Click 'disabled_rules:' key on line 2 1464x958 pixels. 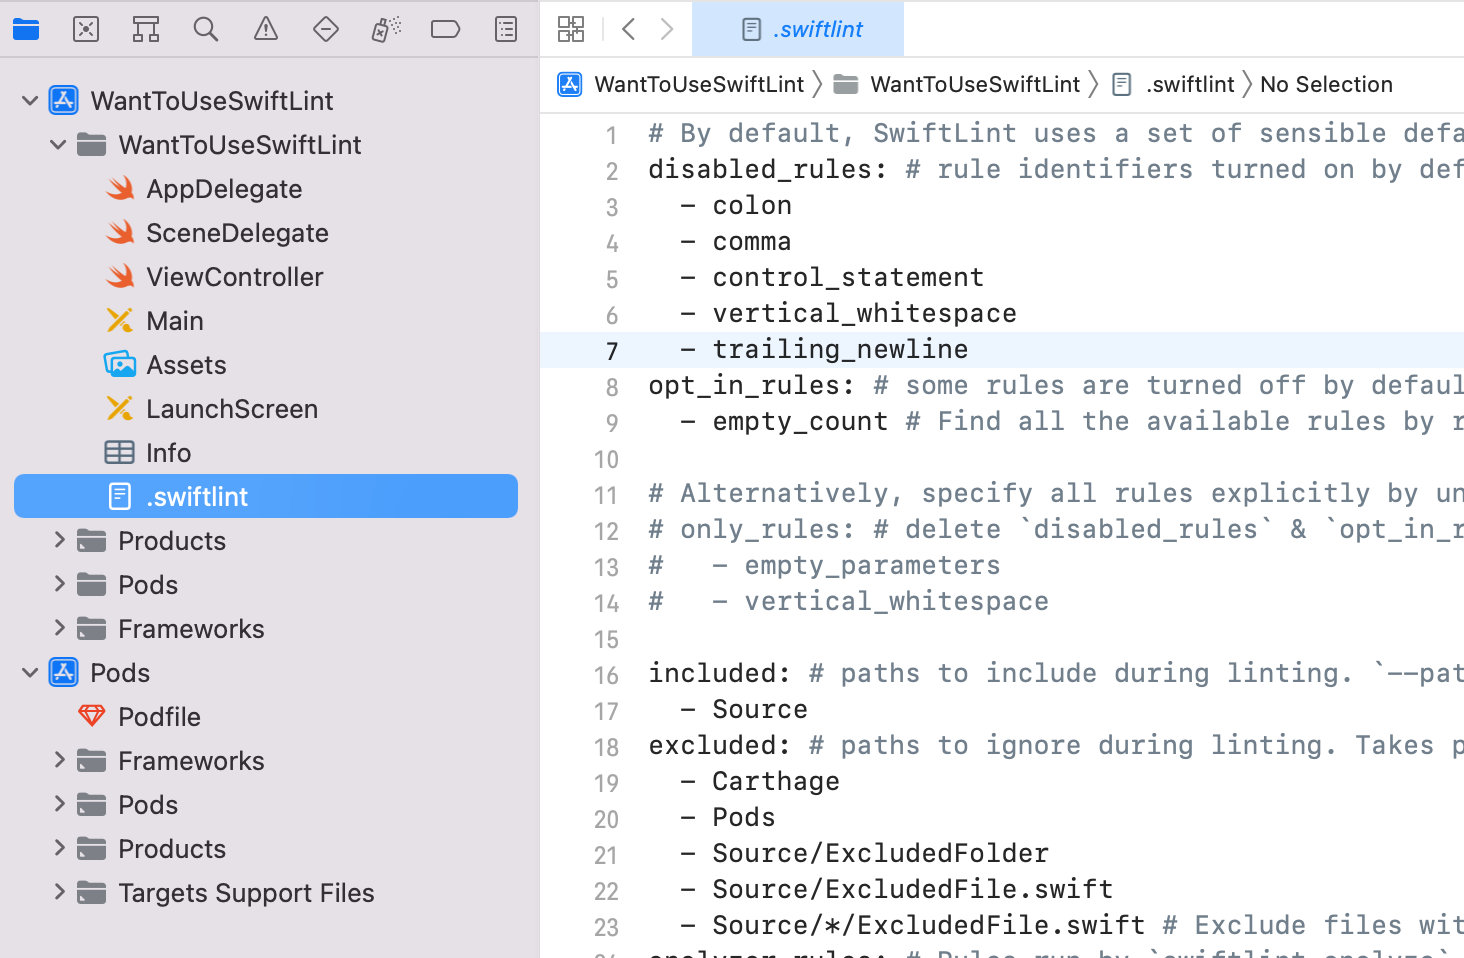(768, 169)
